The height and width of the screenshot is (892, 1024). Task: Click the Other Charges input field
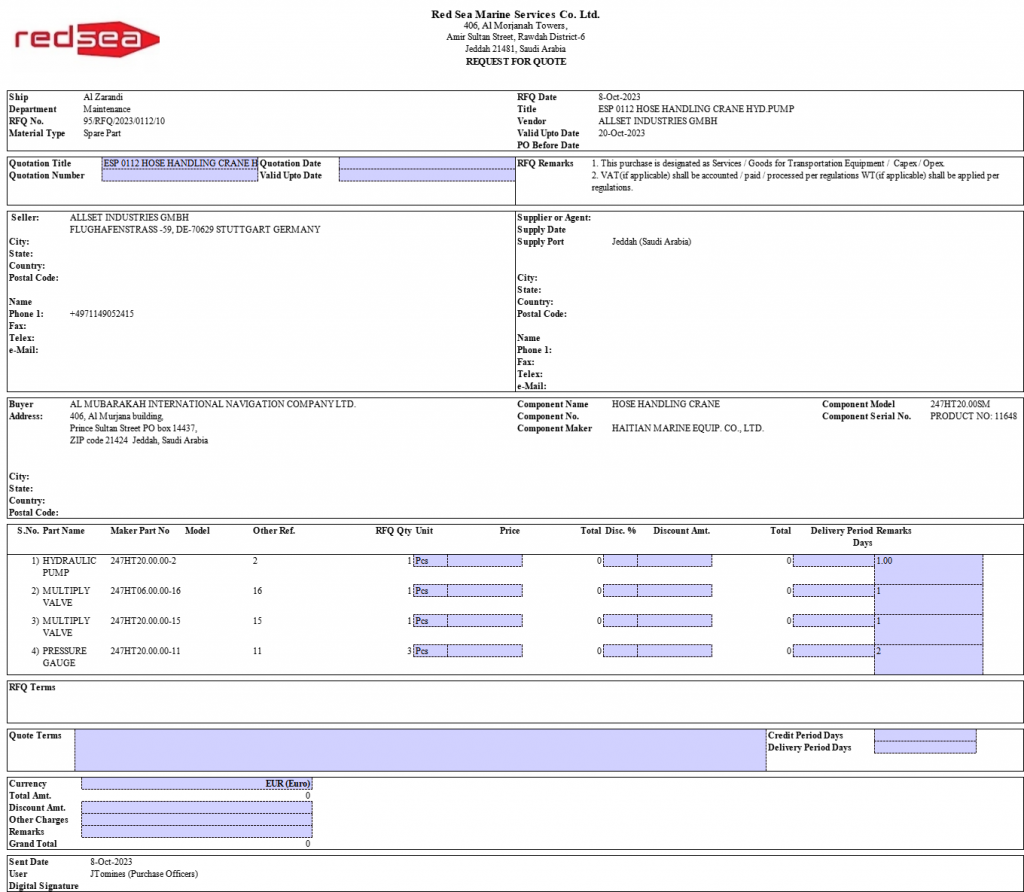coord(197,820)
